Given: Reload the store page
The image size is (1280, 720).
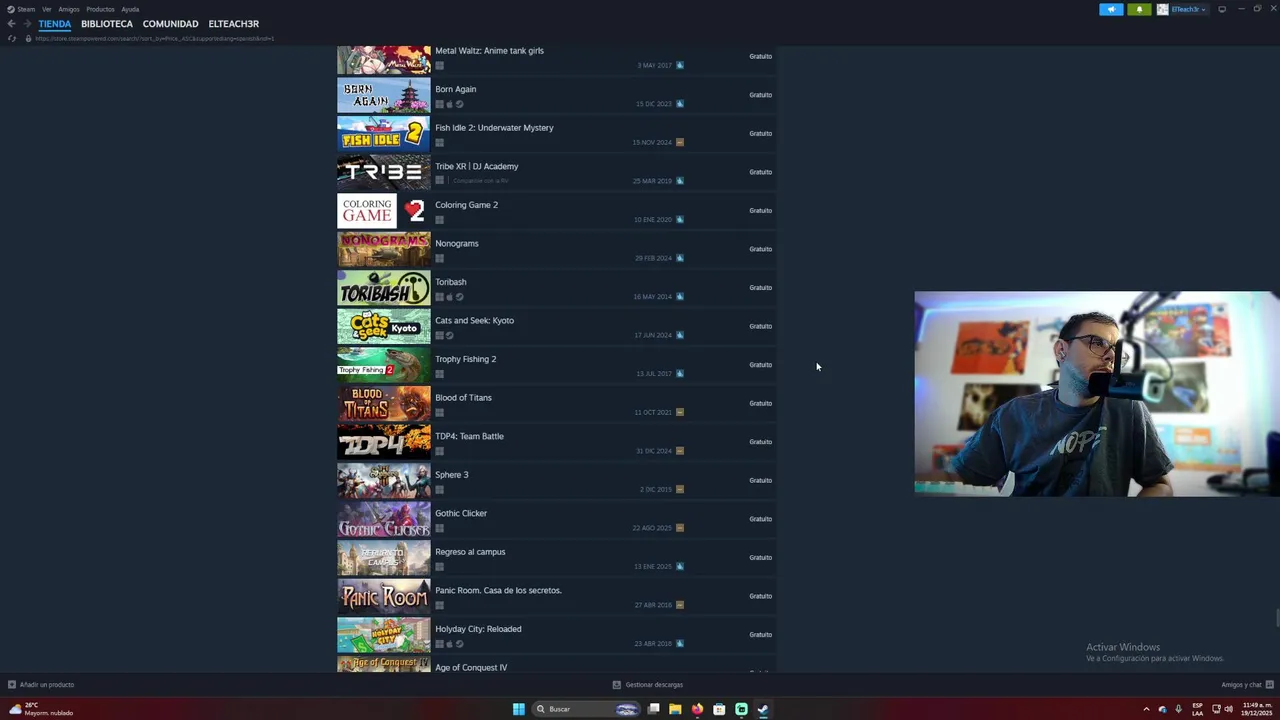Looking at the screenshot, I should pyautogui.click(x=12, y=38).
